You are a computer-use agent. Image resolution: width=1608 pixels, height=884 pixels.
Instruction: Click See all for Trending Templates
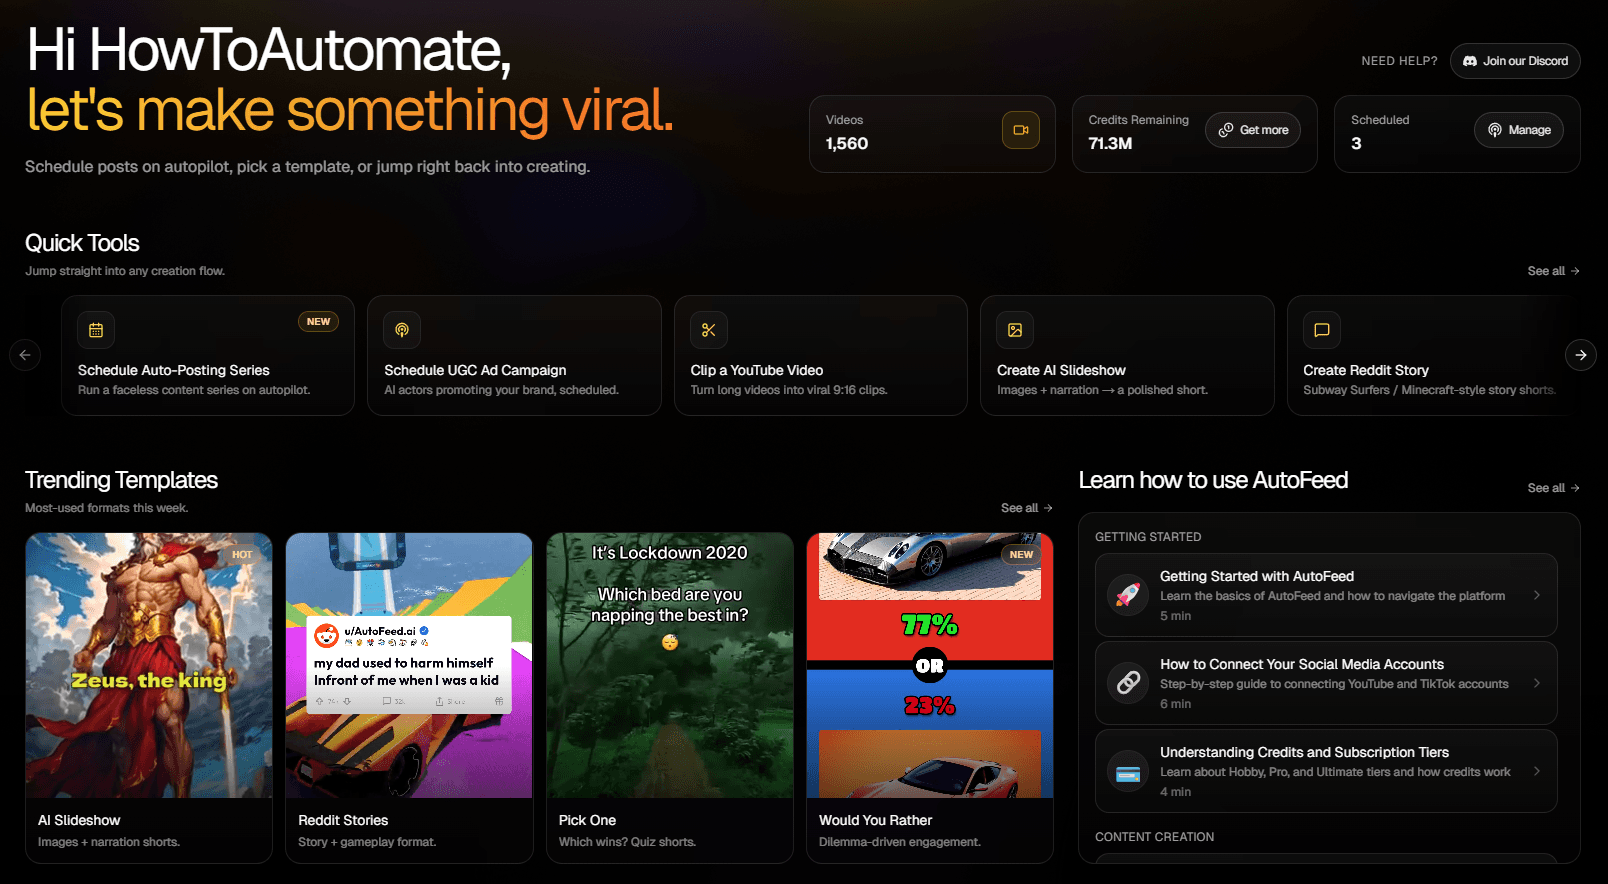pyautogui.click(x=1027, y=508)
